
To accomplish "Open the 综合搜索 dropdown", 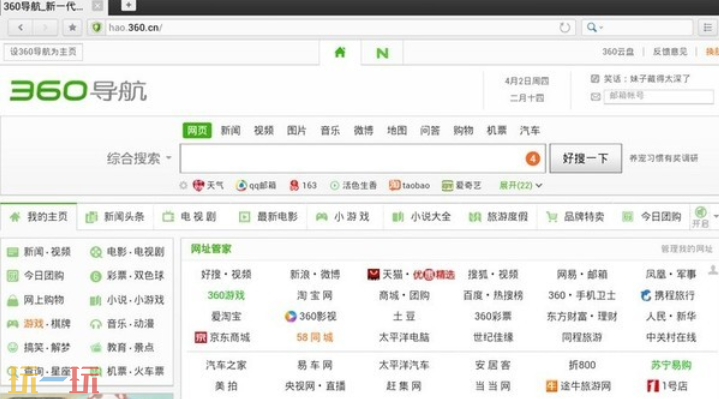I will tap(139, 159).
